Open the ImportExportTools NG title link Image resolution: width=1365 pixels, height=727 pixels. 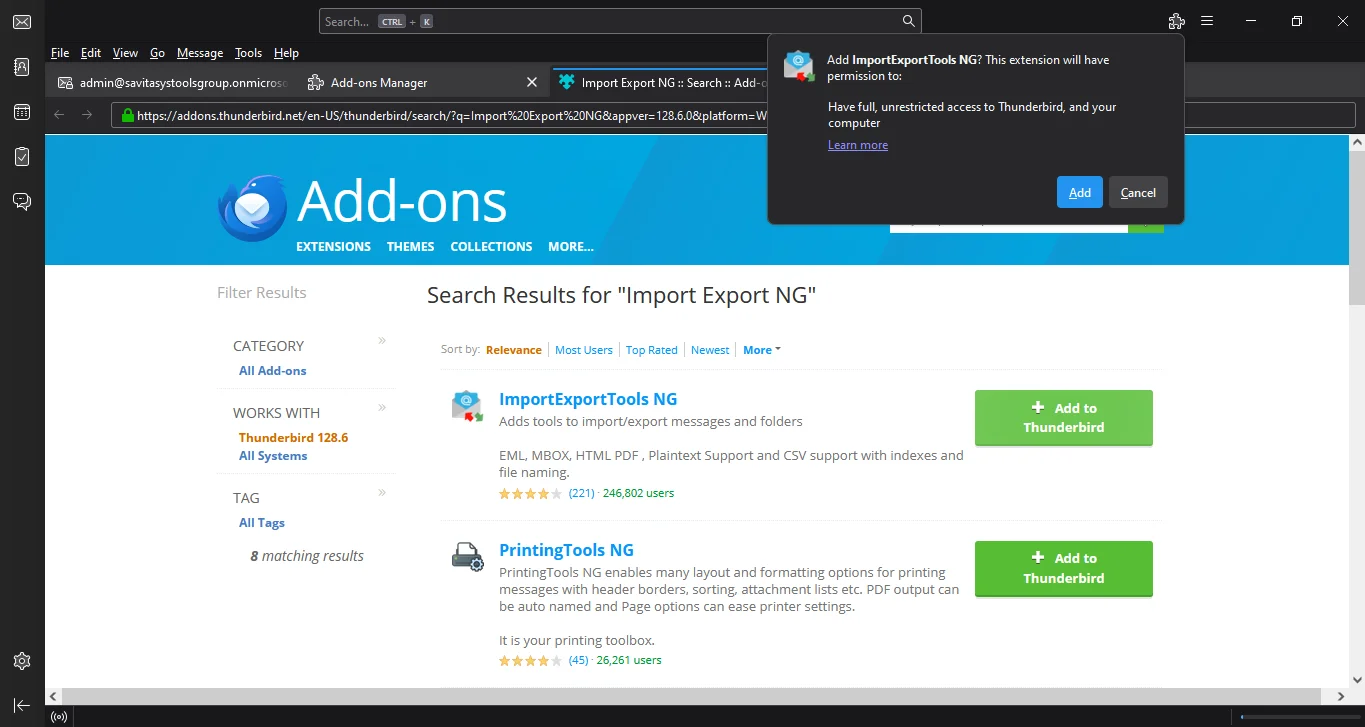588,399
